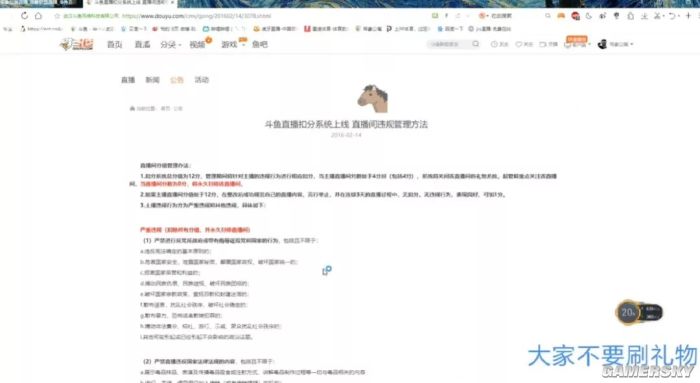Click the red round extension icon
The width and height of the screenshot is (700, 383).
pyautogui.click(x=575, y=16)
